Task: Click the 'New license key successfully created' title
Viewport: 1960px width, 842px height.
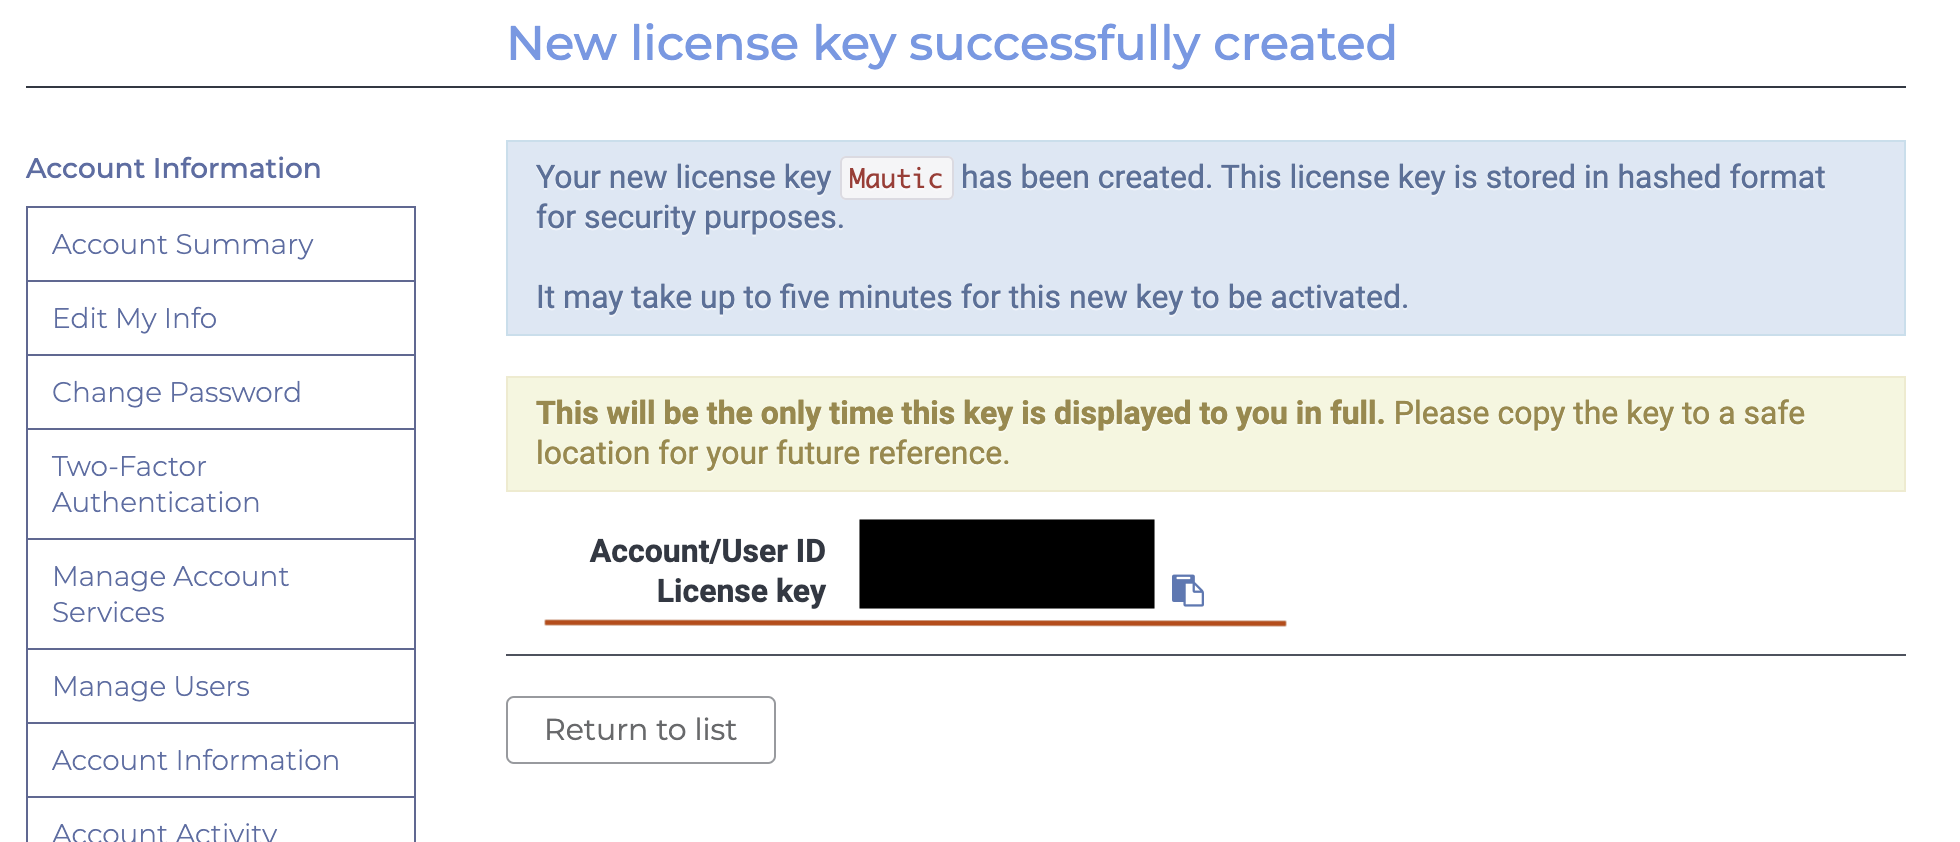Action: pyautogui.click(x=951, y=44)
